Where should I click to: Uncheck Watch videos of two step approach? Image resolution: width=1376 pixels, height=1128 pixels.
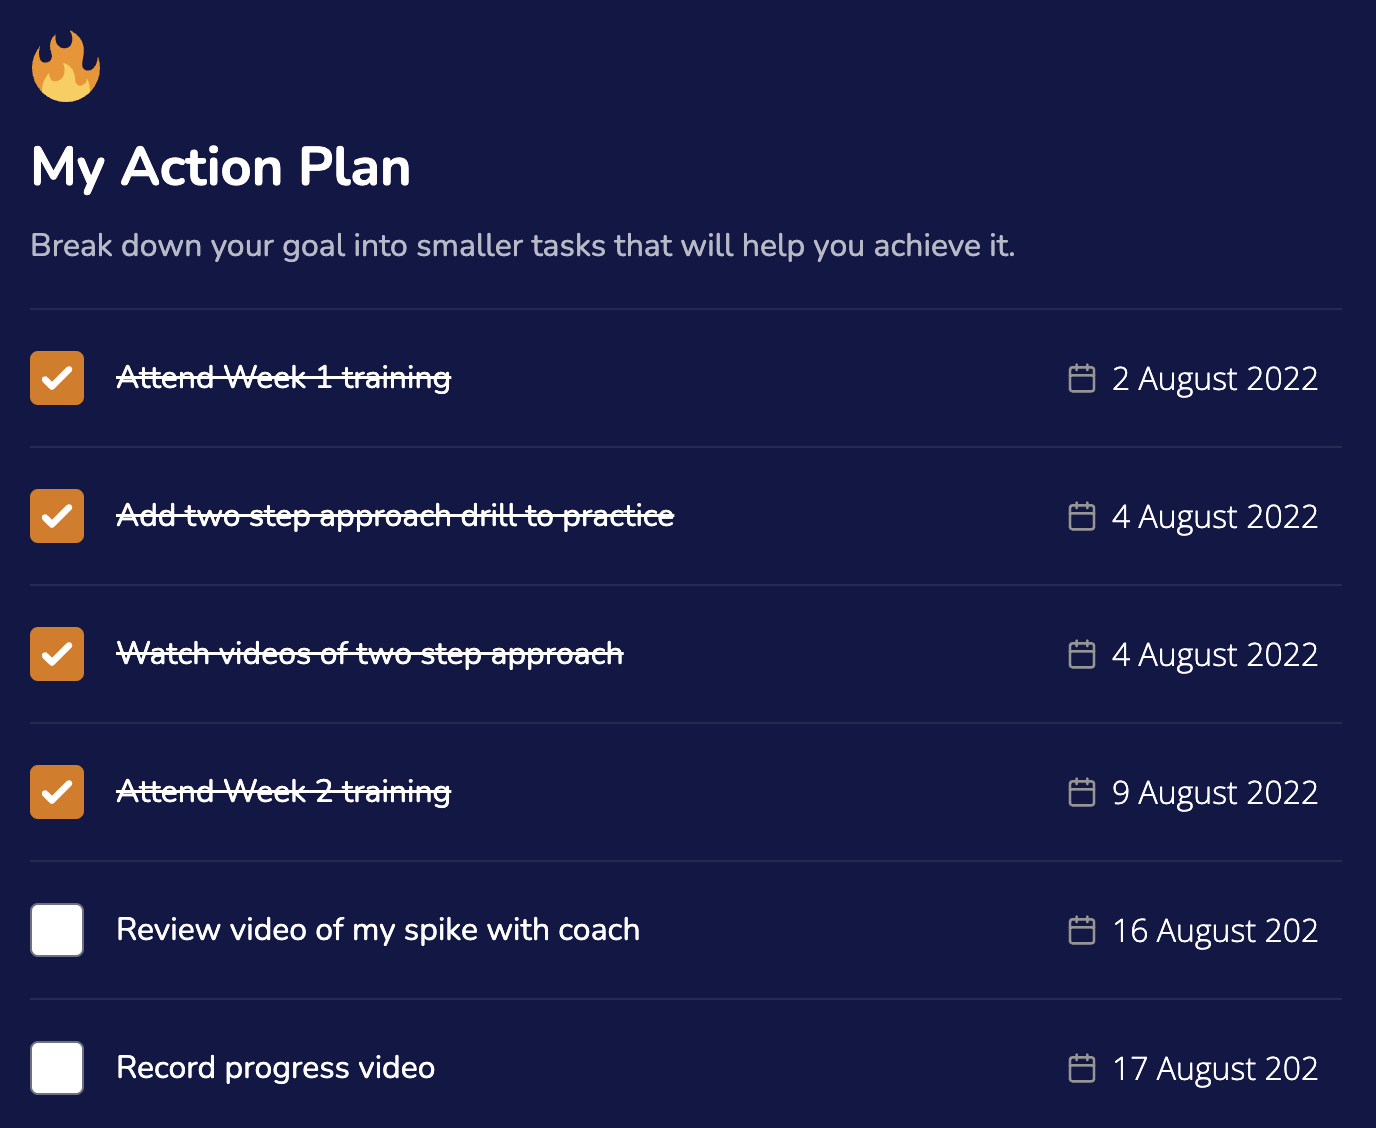[x=57, y=654]
